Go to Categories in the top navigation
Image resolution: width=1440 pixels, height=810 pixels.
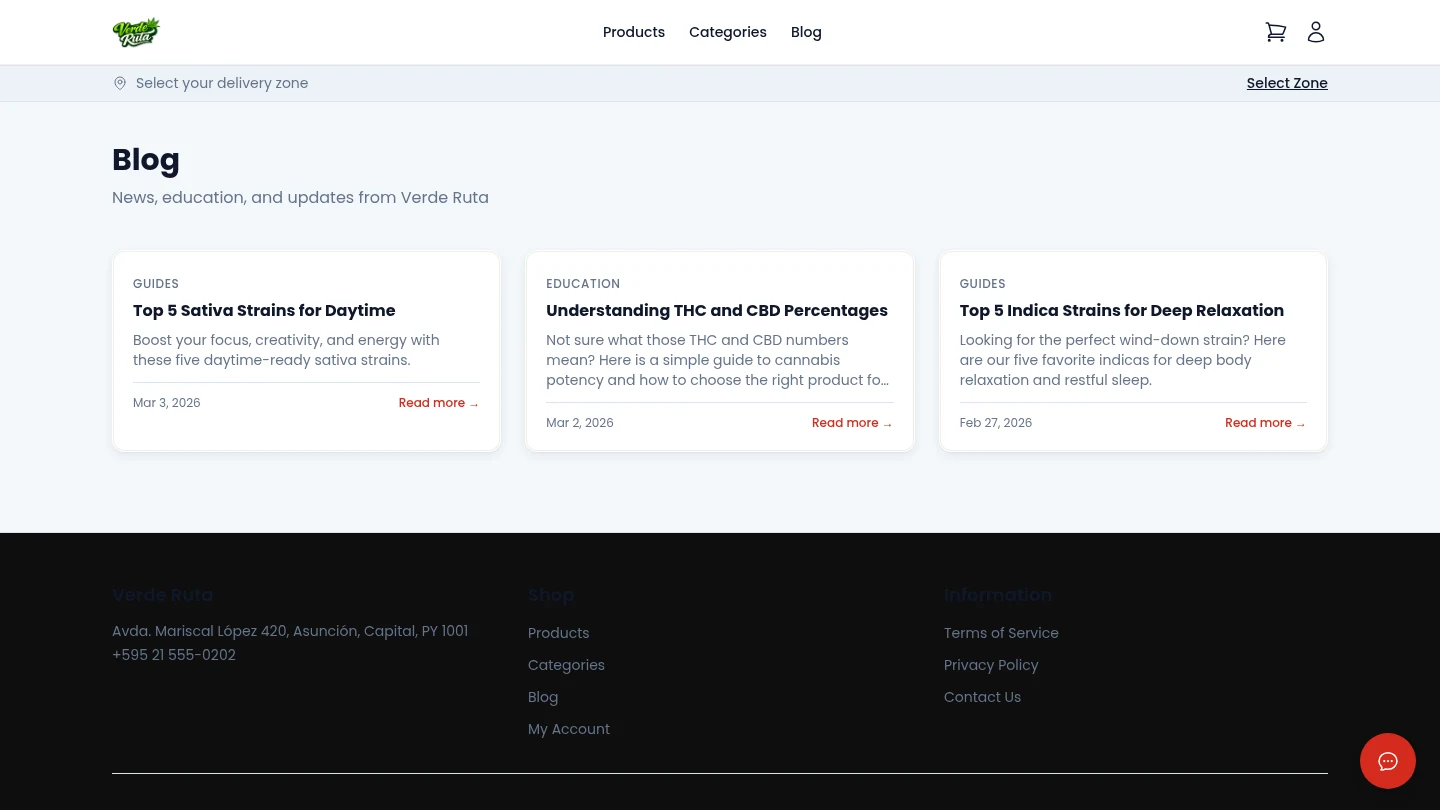pyautogui.click(x=727, y=32)
